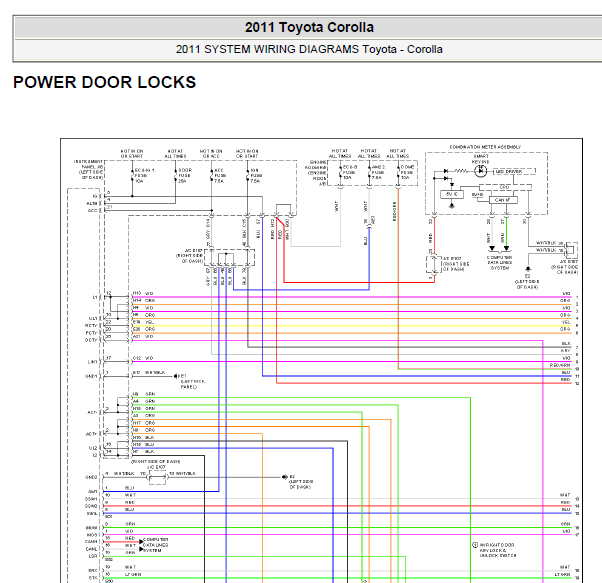The image size is (602, 583).
Task: Click the 'O12 VIO' wire label
Action: (x=143, y=358)
